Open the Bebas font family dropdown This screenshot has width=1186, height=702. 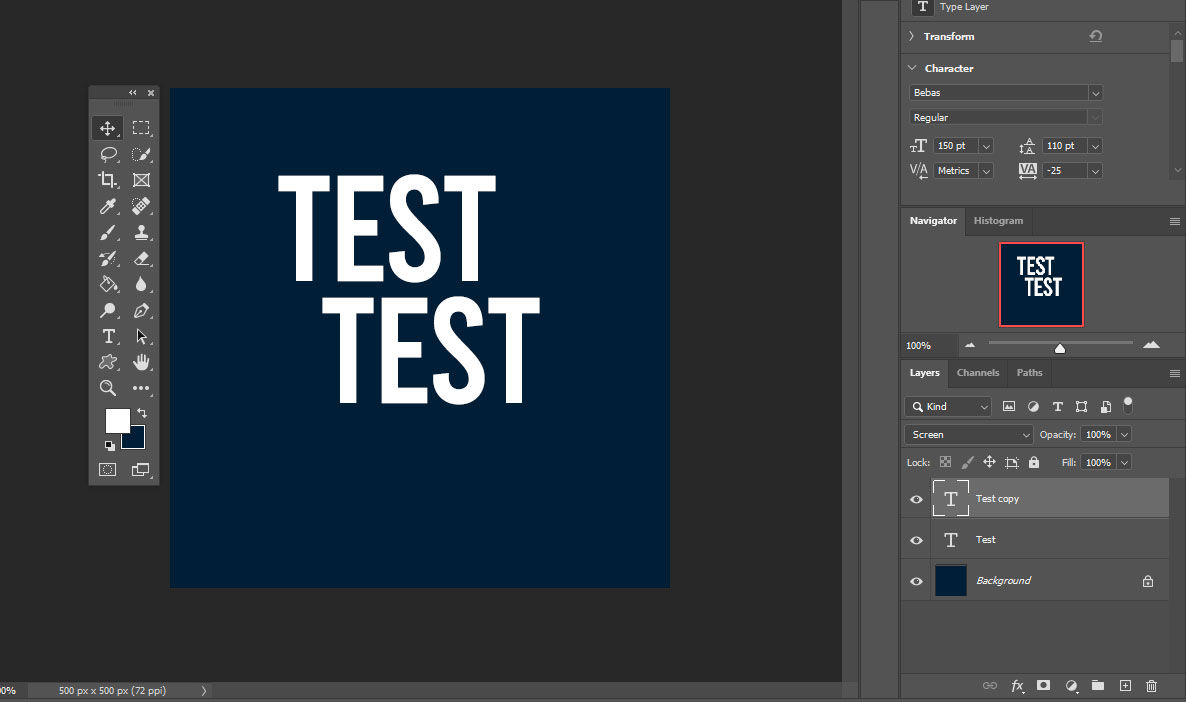[1094, 93]
